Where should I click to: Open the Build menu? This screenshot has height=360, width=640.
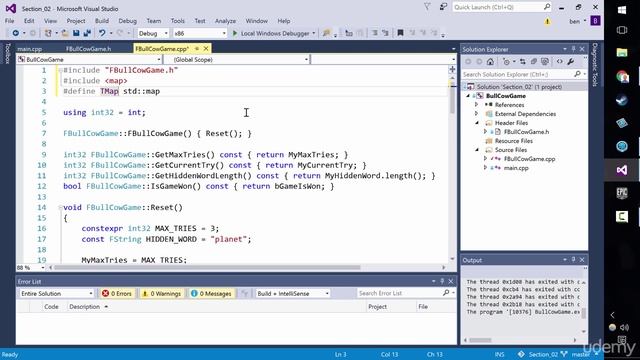coord(102,21)
